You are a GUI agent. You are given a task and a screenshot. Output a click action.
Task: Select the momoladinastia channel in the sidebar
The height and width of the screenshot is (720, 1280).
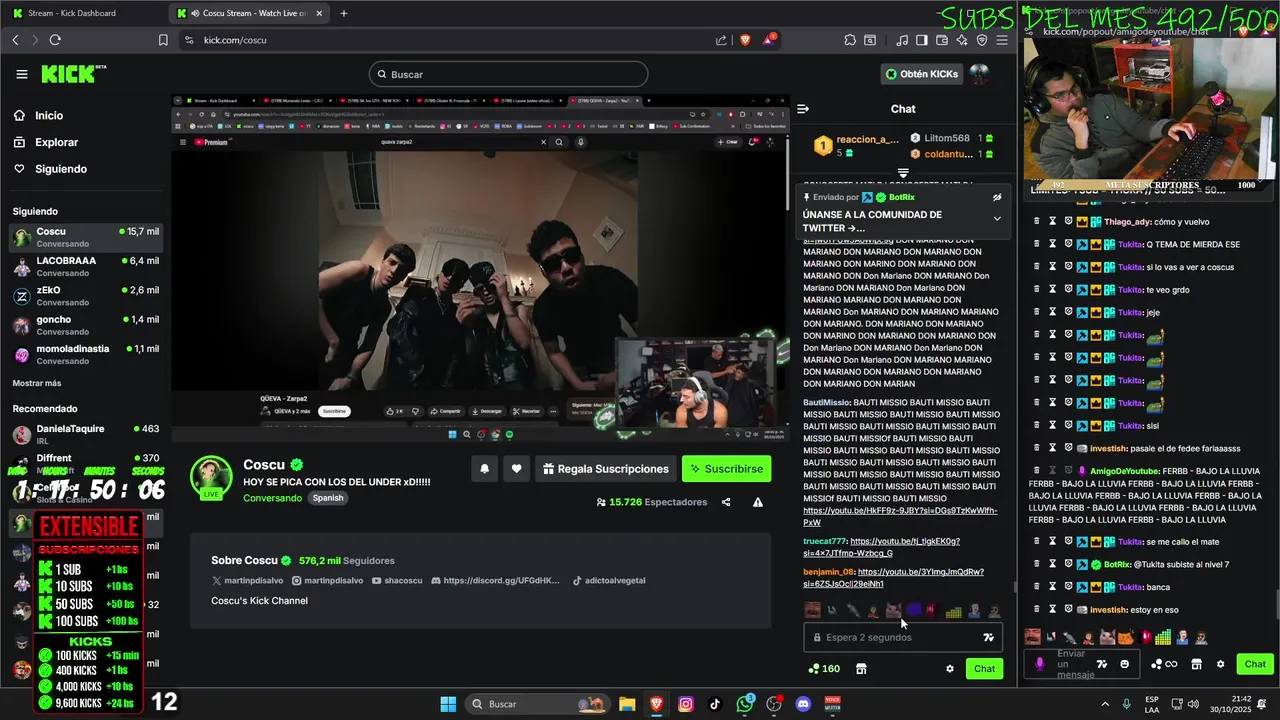tap(85, 354)
